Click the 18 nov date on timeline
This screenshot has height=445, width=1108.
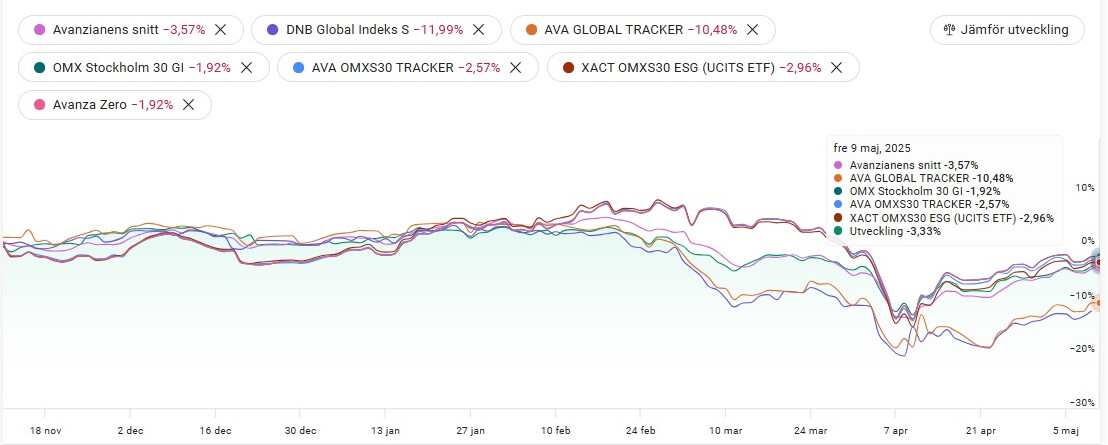tap(45, 431)
